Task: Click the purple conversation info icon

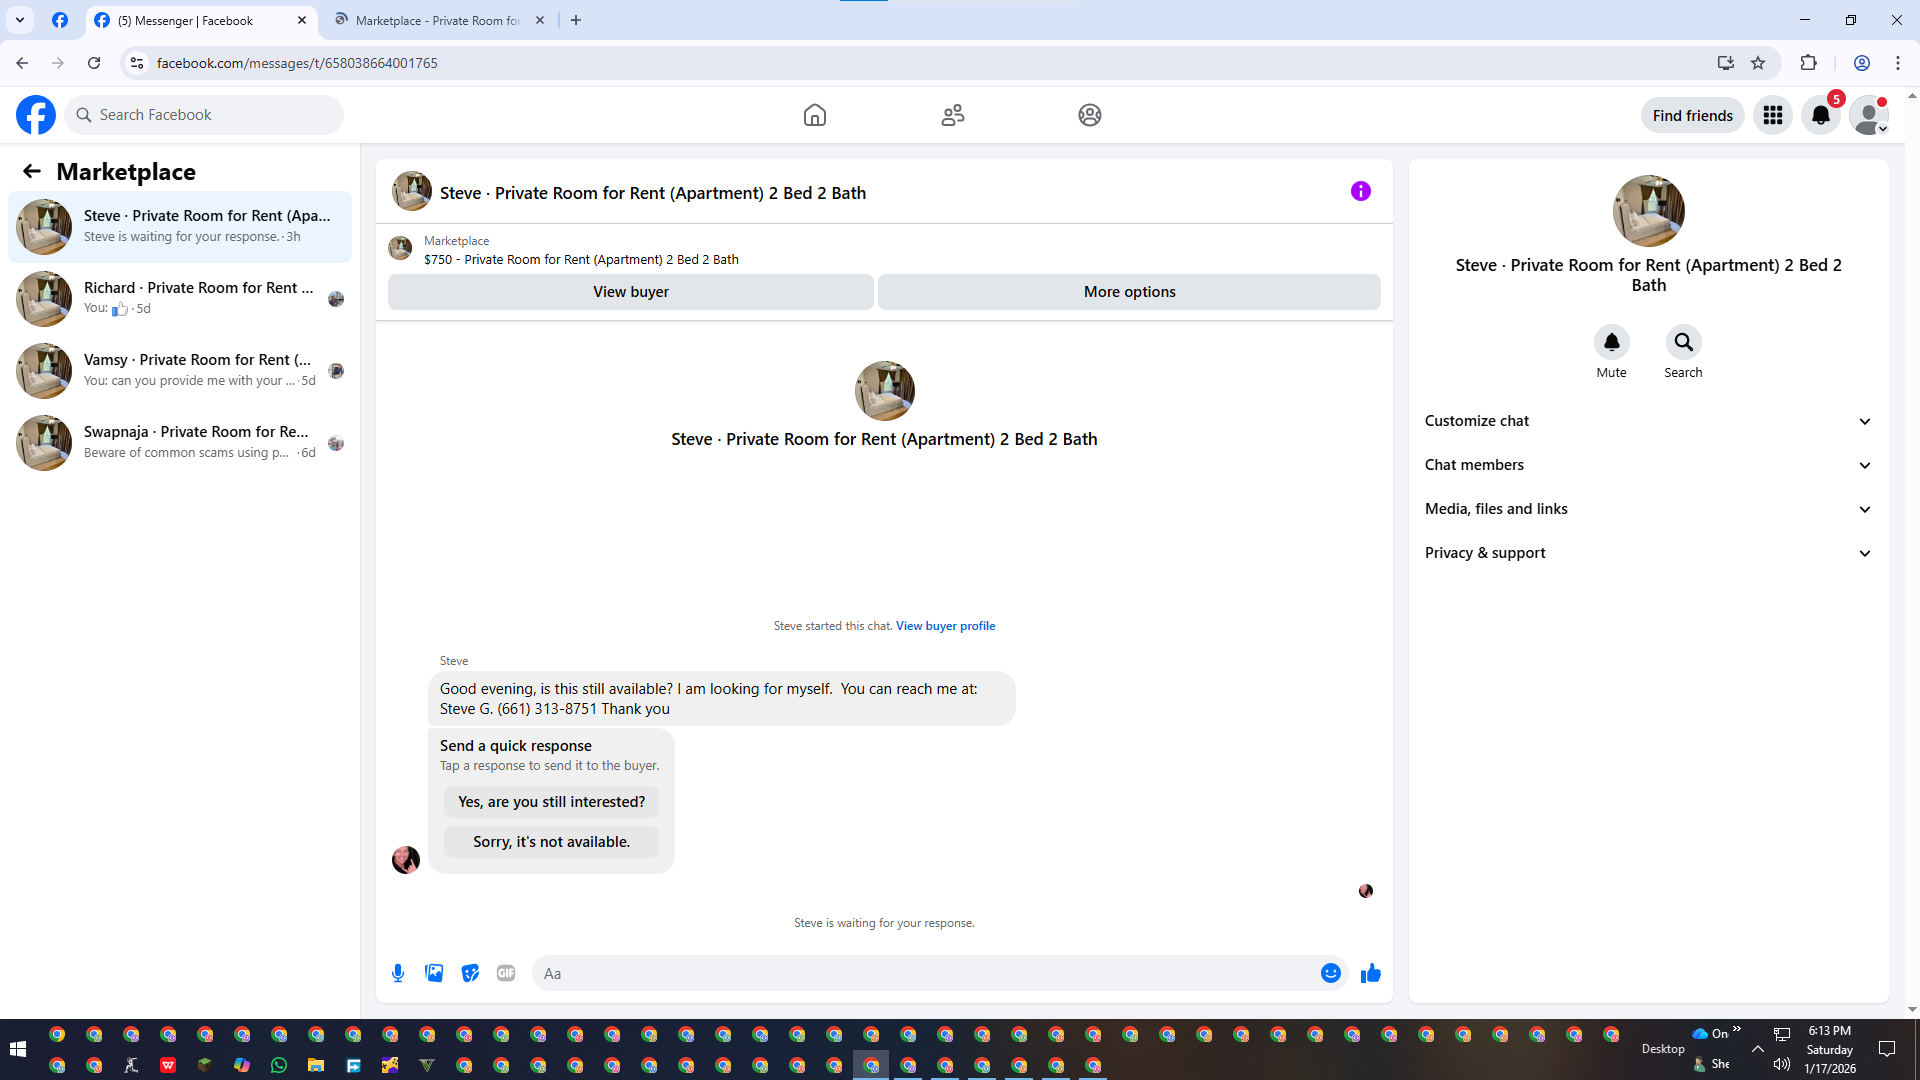Action: coord(1360,191)
